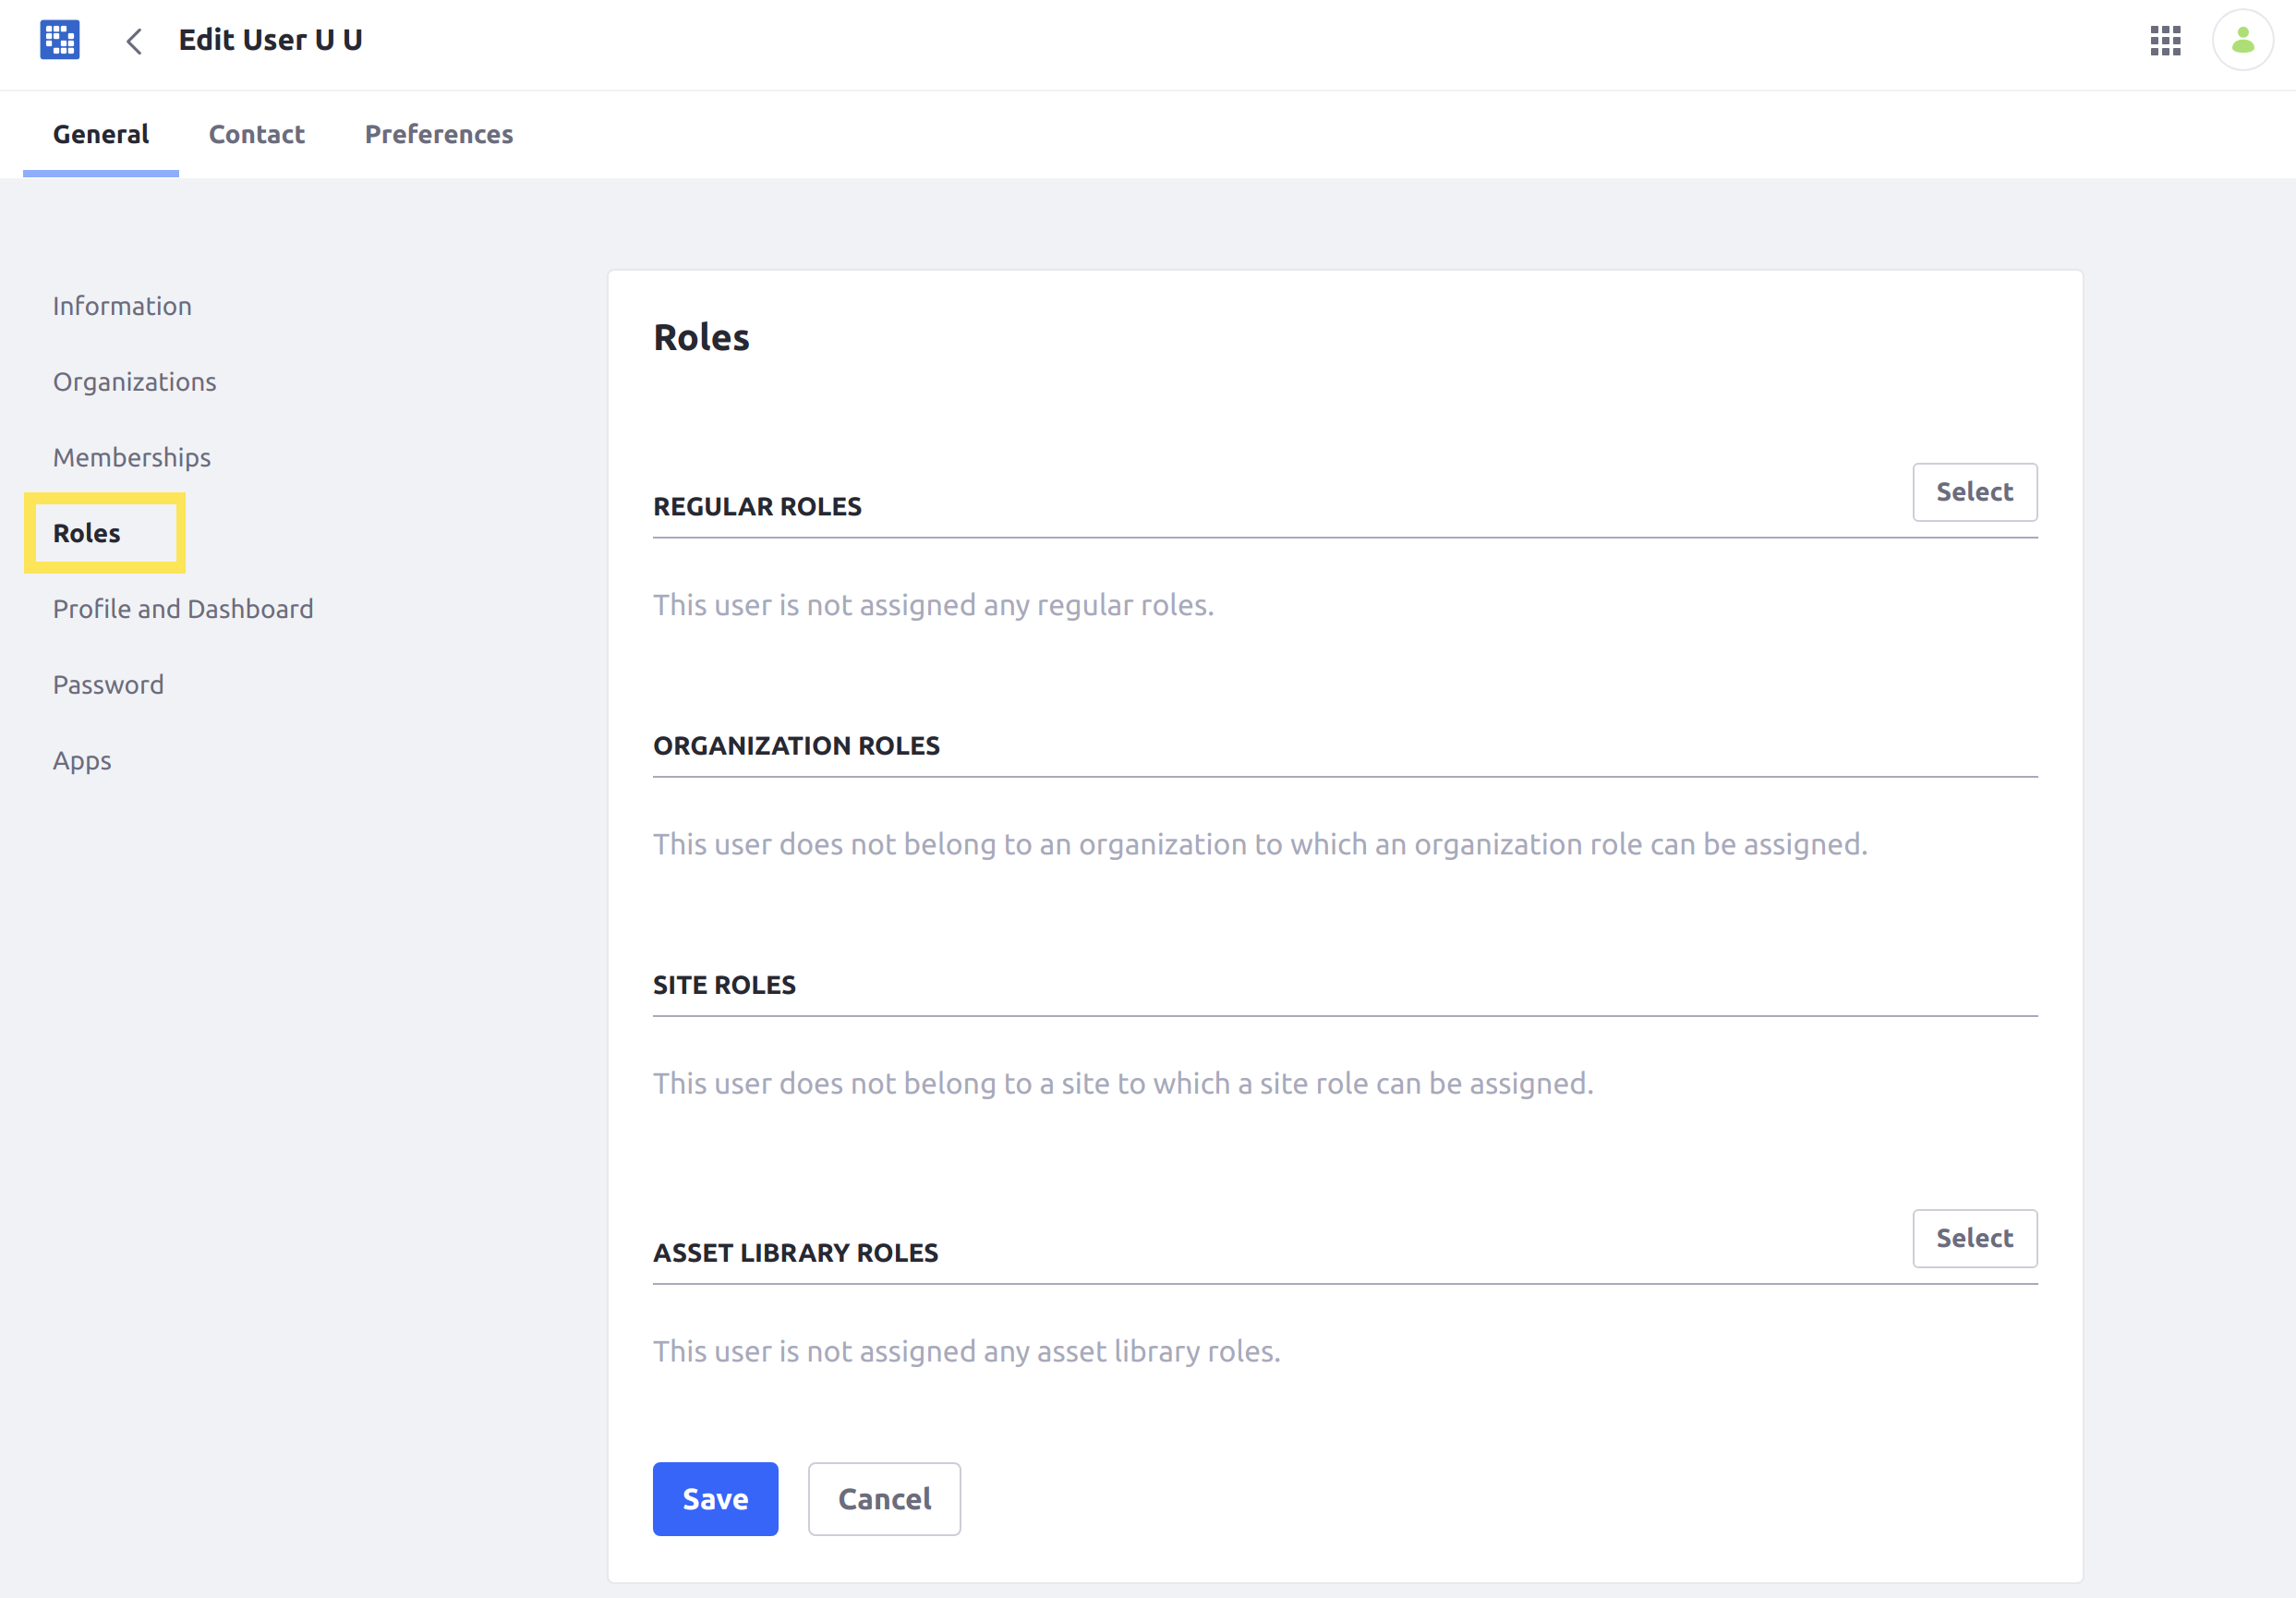
Task: Click the user avatar icon top right
Action: (2242, 39)
